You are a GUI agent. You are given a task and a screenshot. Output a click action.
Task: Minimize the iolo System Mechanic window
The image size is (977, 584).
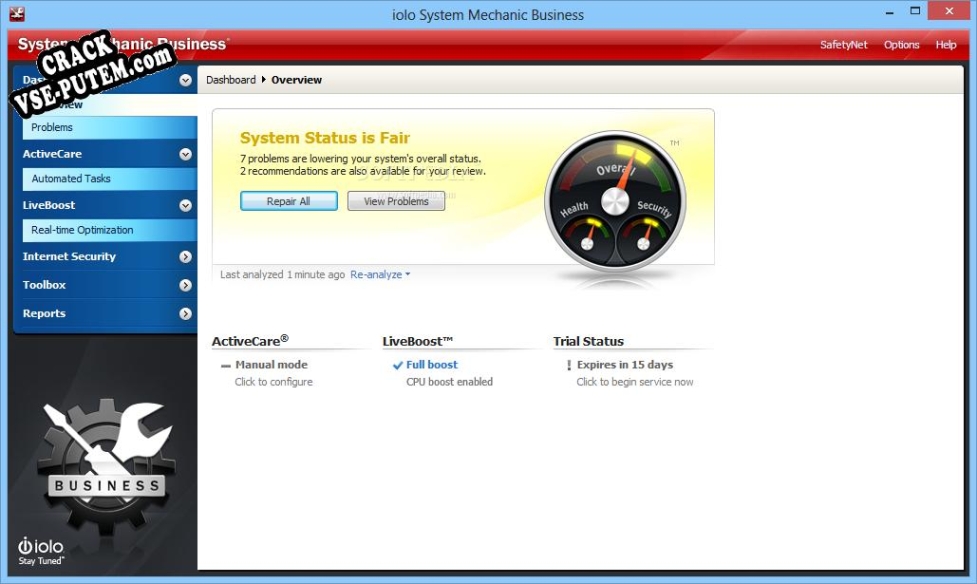coord(889,11)
